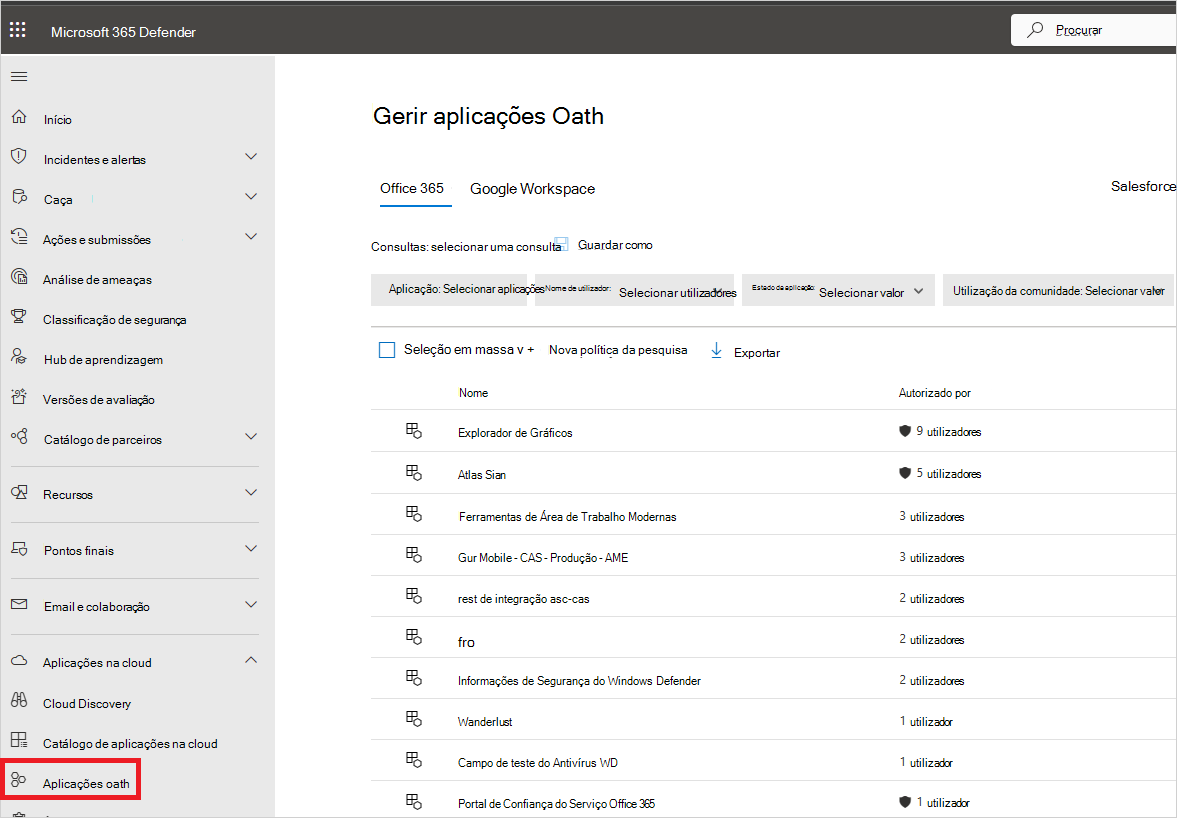
Task: Click the Início home icon
Action: 18,118
